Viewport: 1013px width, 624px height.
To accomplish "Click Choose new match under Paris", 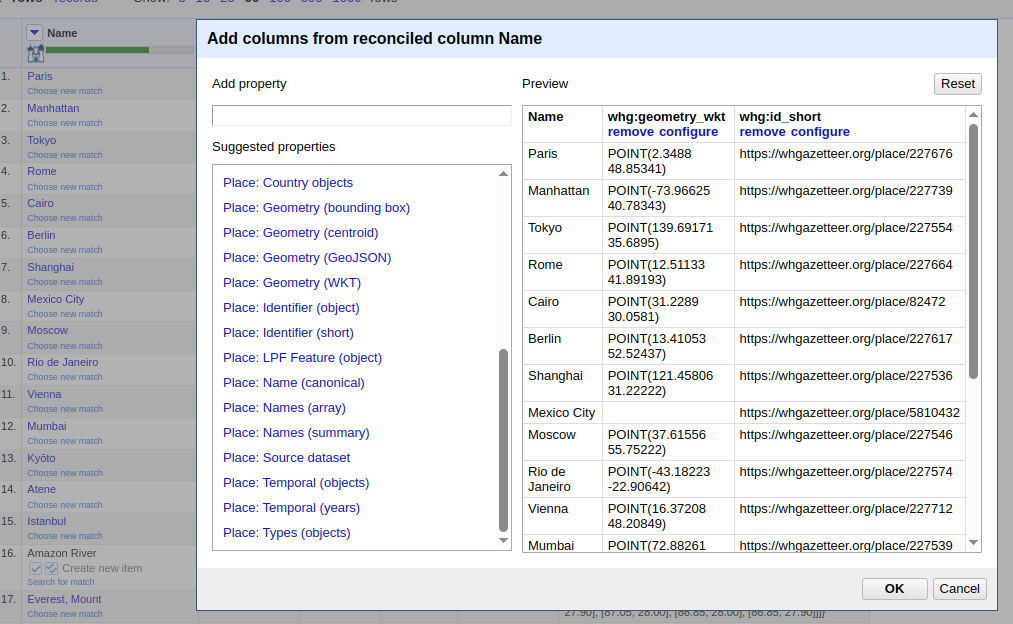I will (x=65, y=91).
